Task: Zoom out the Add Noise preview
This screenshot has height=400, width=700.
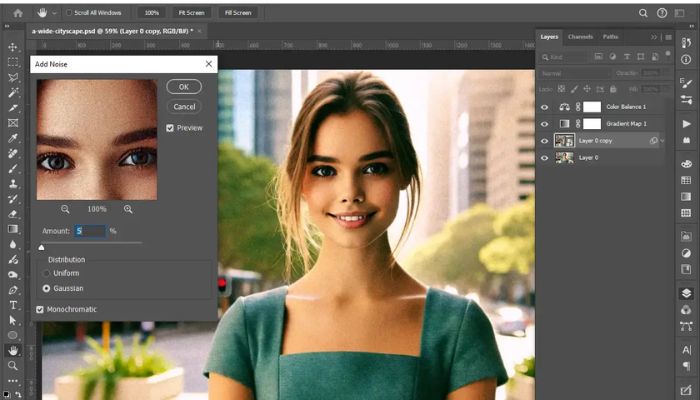Action: coord(65,209)
